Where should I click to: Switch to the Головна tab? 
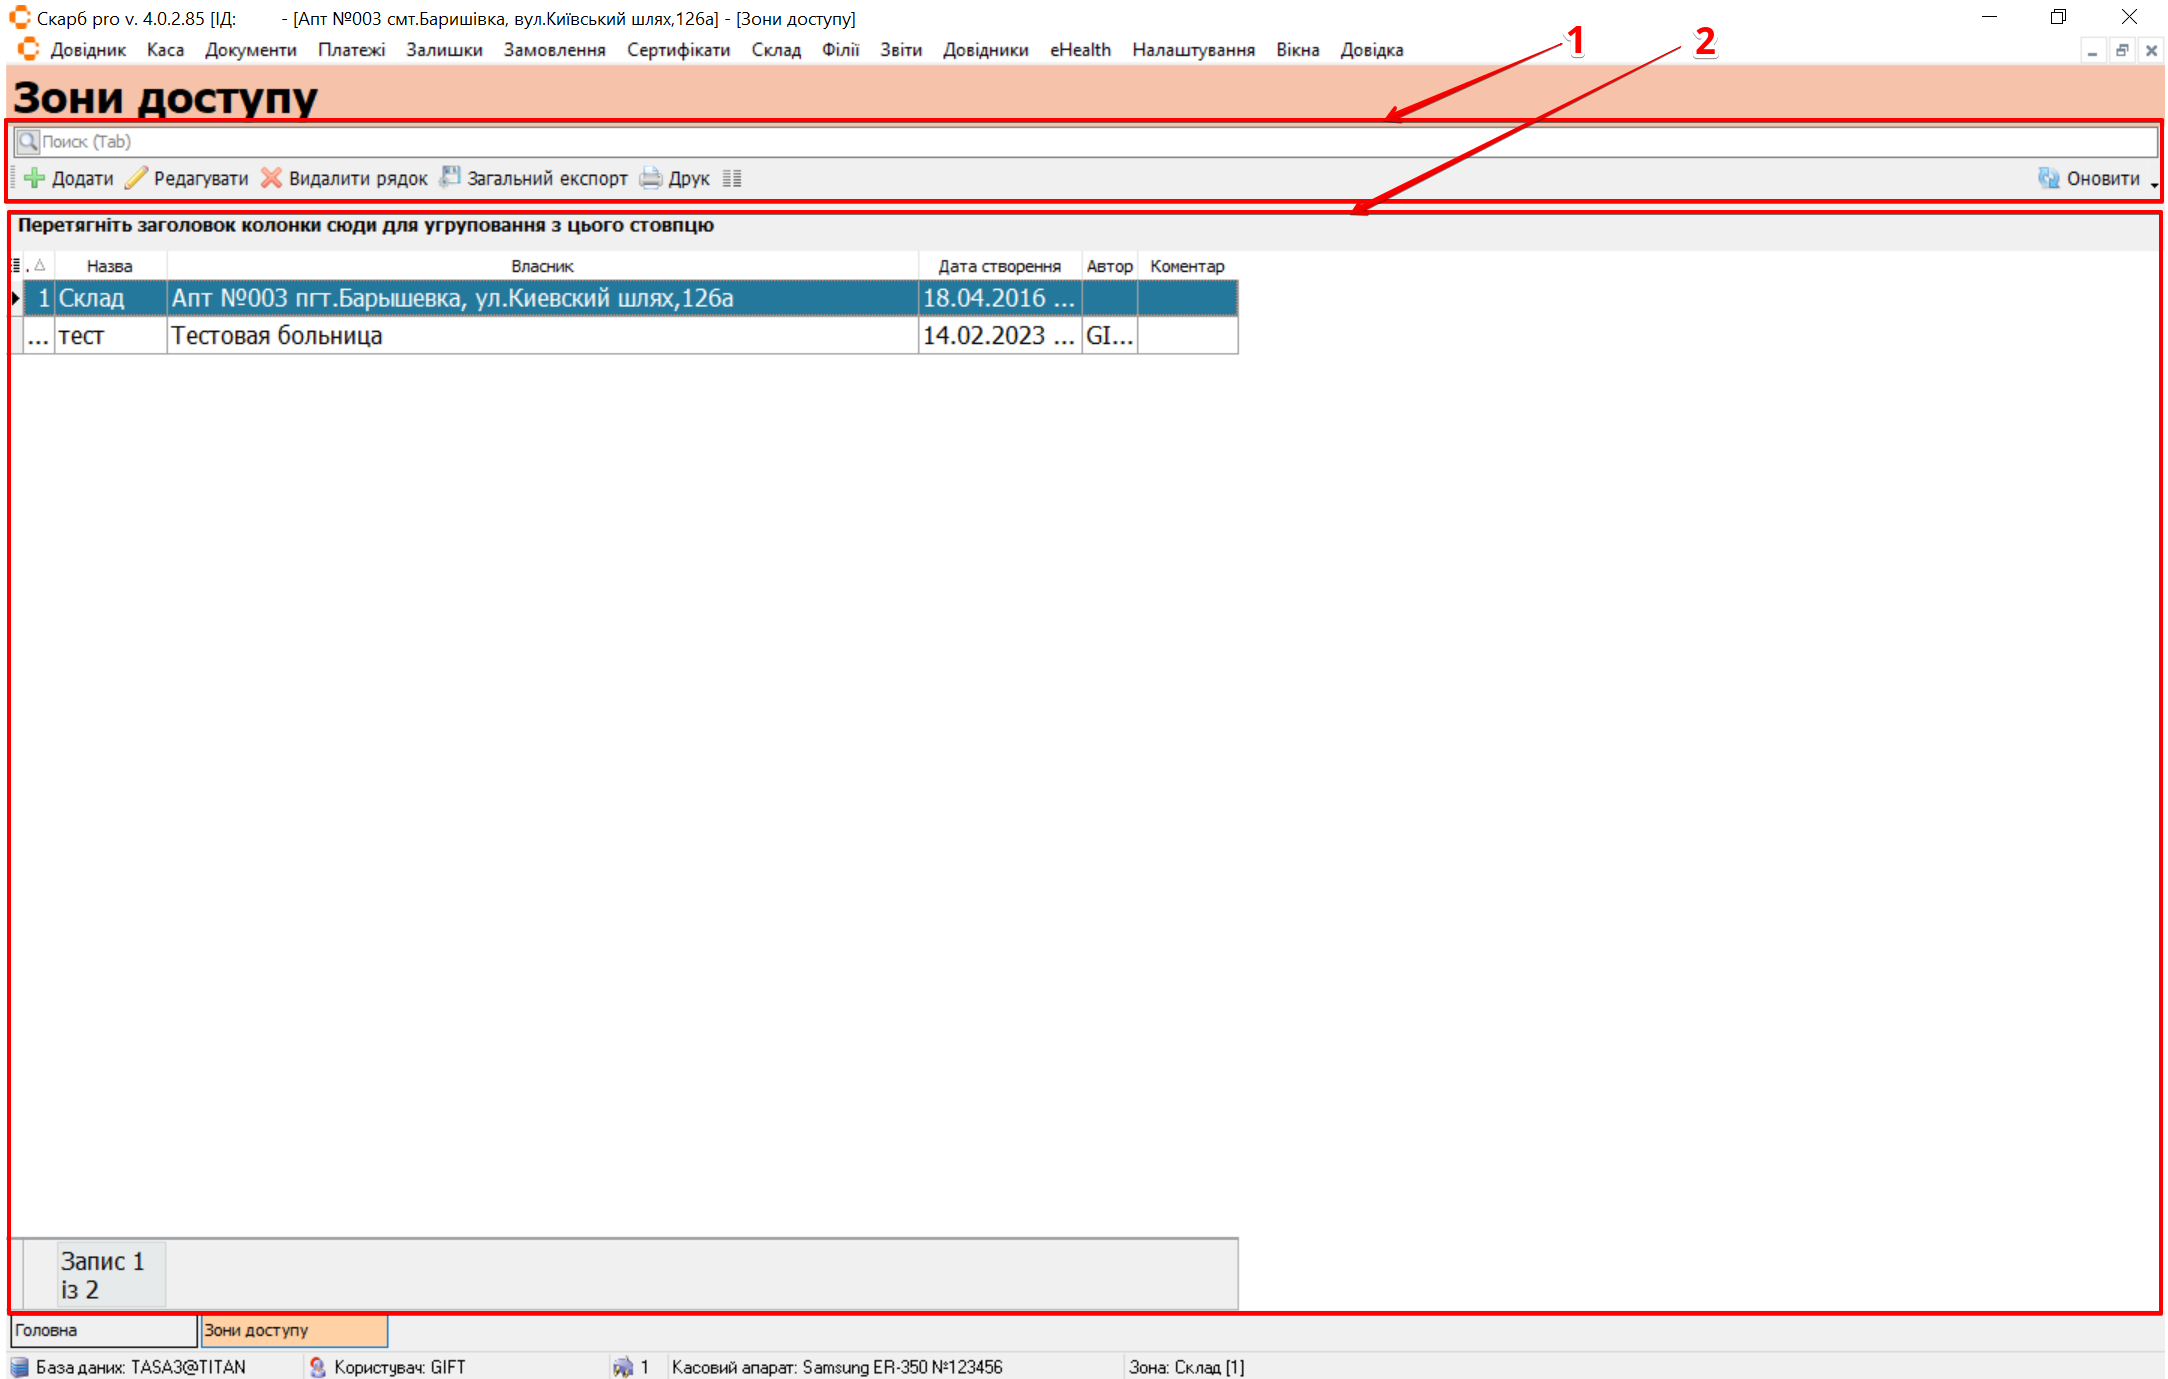pos(103,1330)
